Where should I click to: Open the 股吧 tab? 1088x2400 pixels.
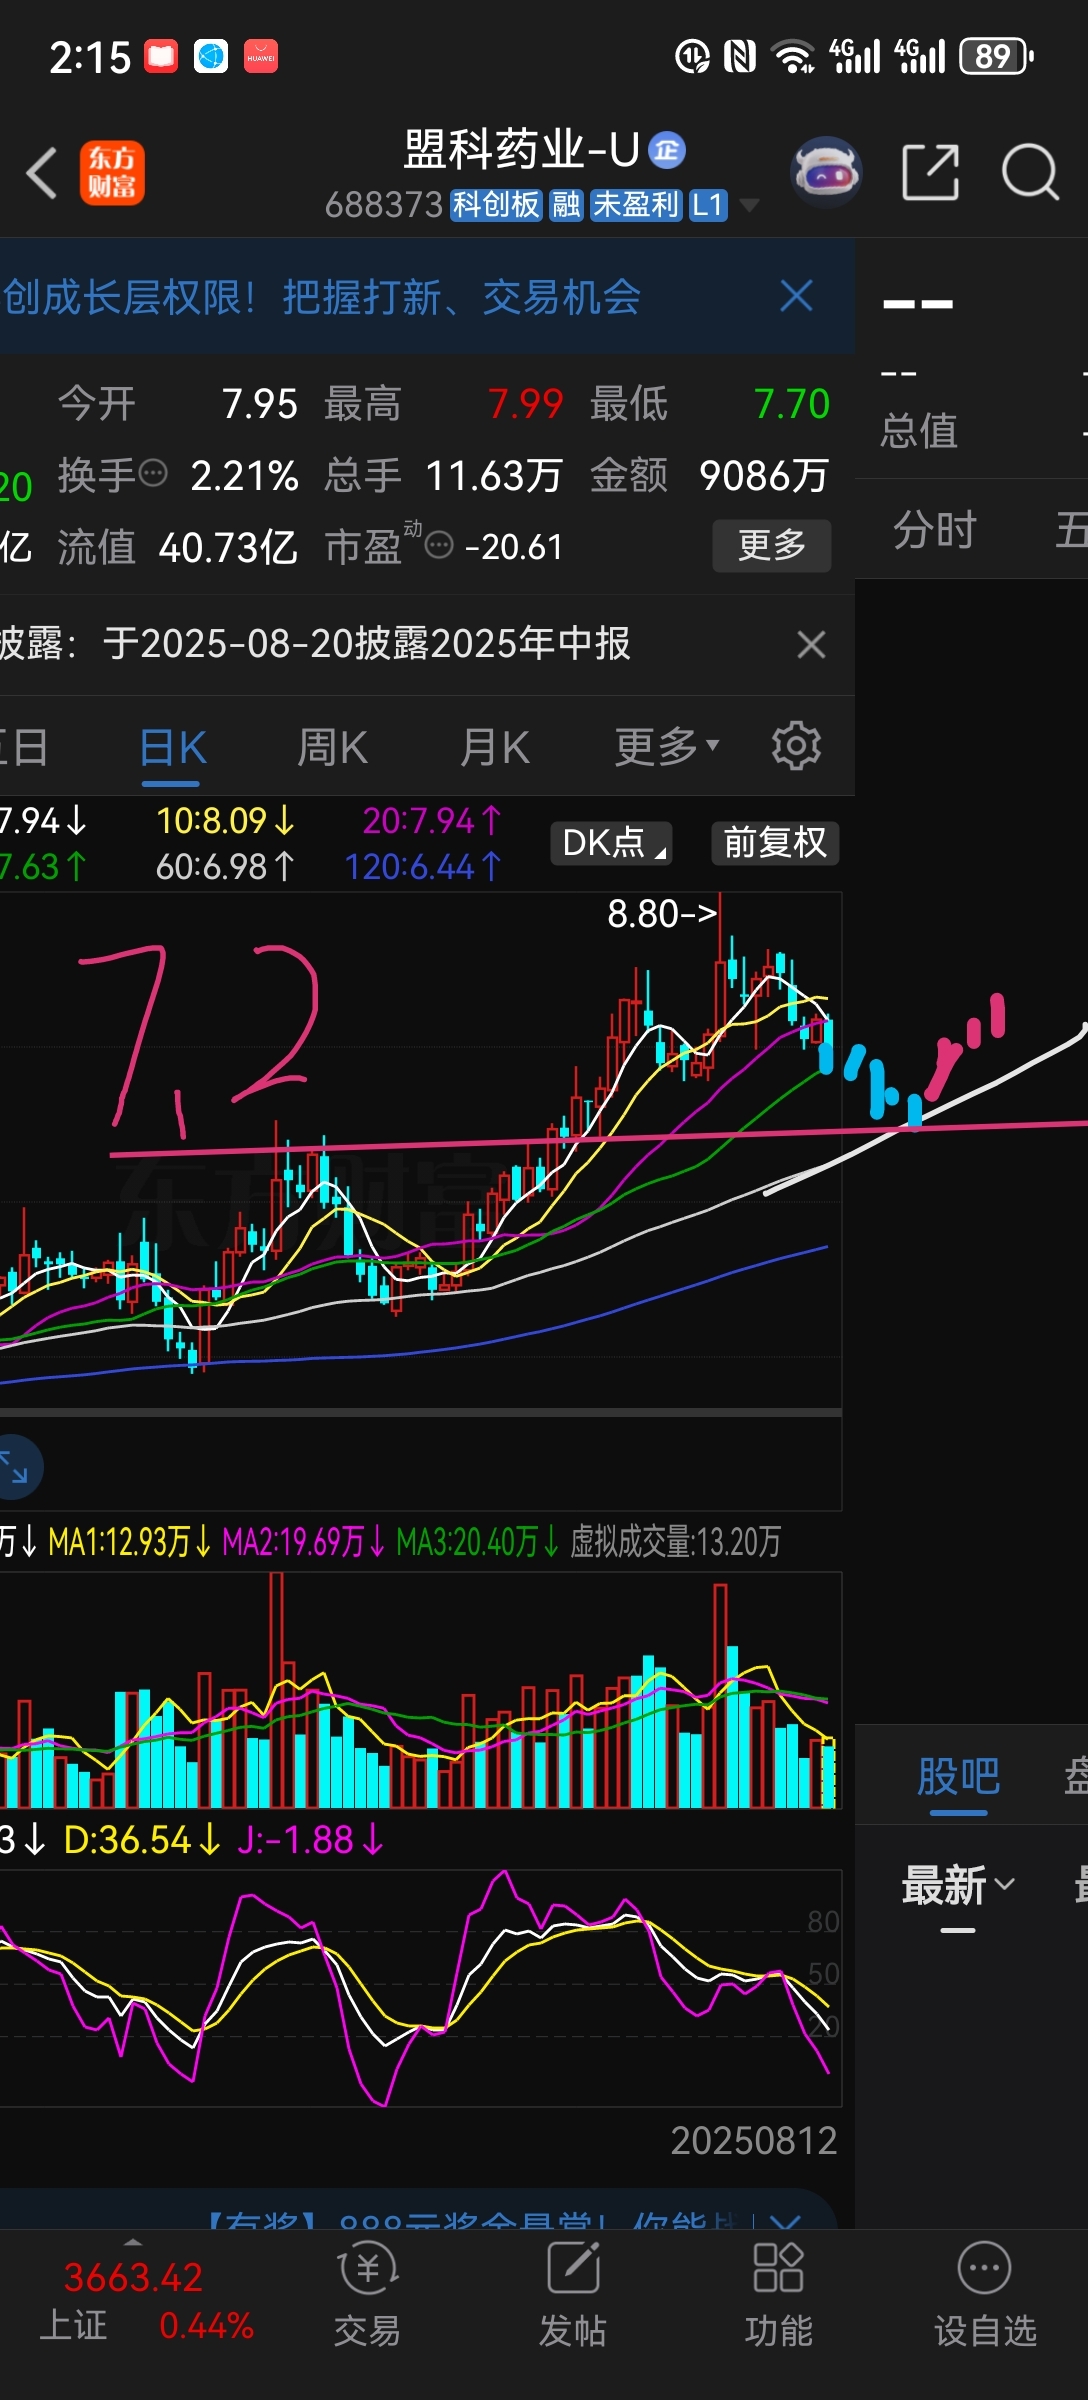click(x=958, y=1777)
